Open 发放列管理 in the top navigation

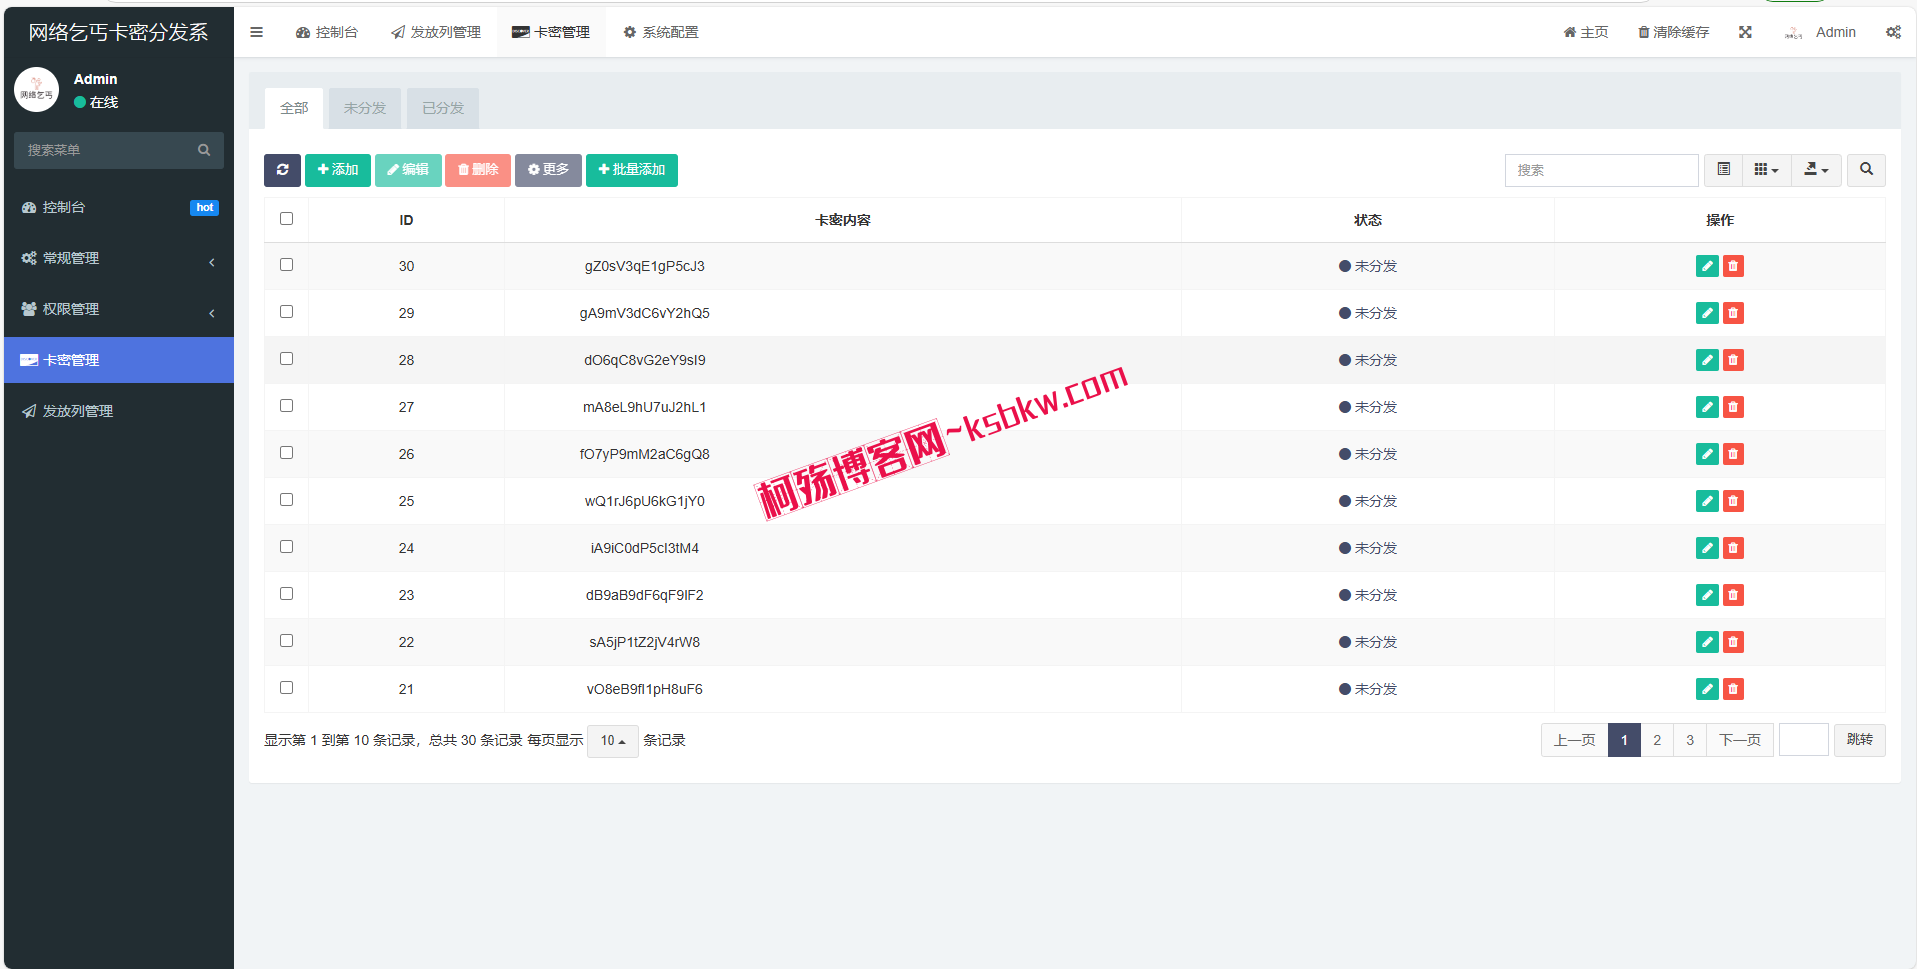tap(436, 32)
